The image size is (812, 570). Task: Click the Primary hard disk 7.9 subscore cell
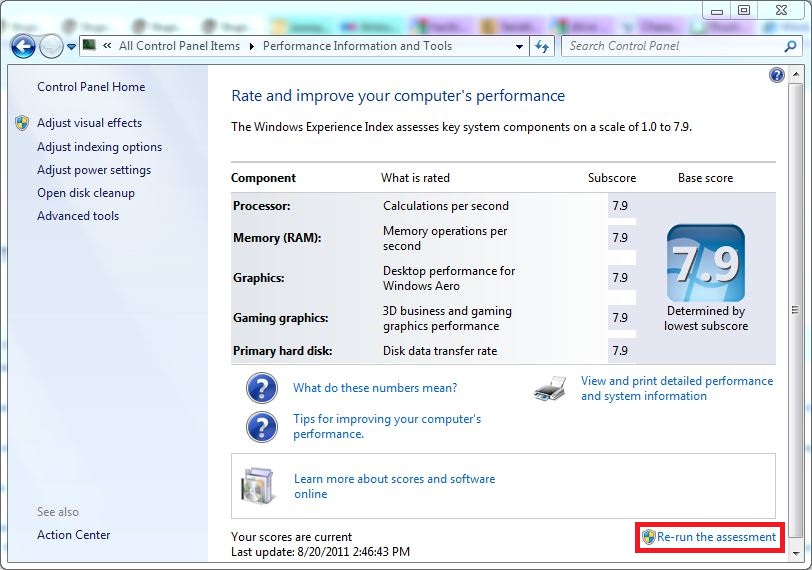click(x=621, y=351)
